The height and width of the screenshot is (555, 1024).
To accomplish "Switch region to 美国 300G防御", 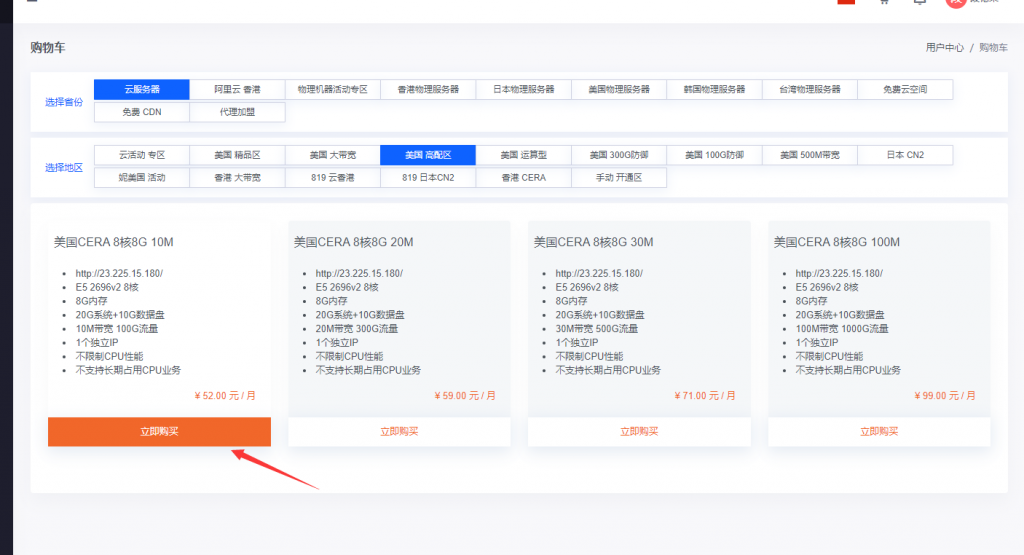I will tap(619, 155).
